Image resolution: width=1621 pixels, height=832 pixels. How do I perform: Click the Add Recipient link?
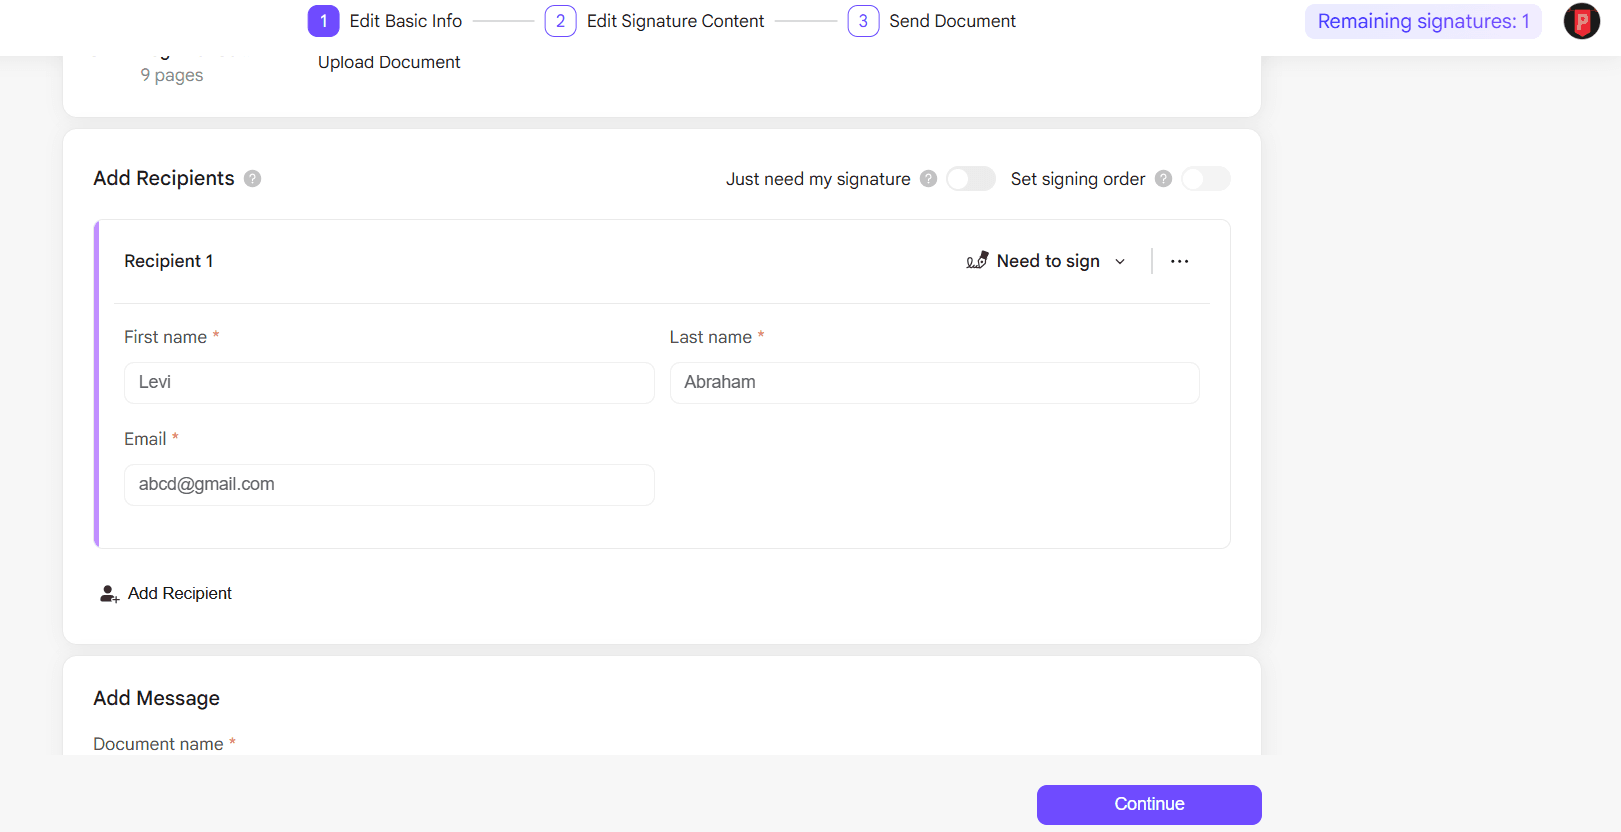pyautogui.click(x=180, y=594)
